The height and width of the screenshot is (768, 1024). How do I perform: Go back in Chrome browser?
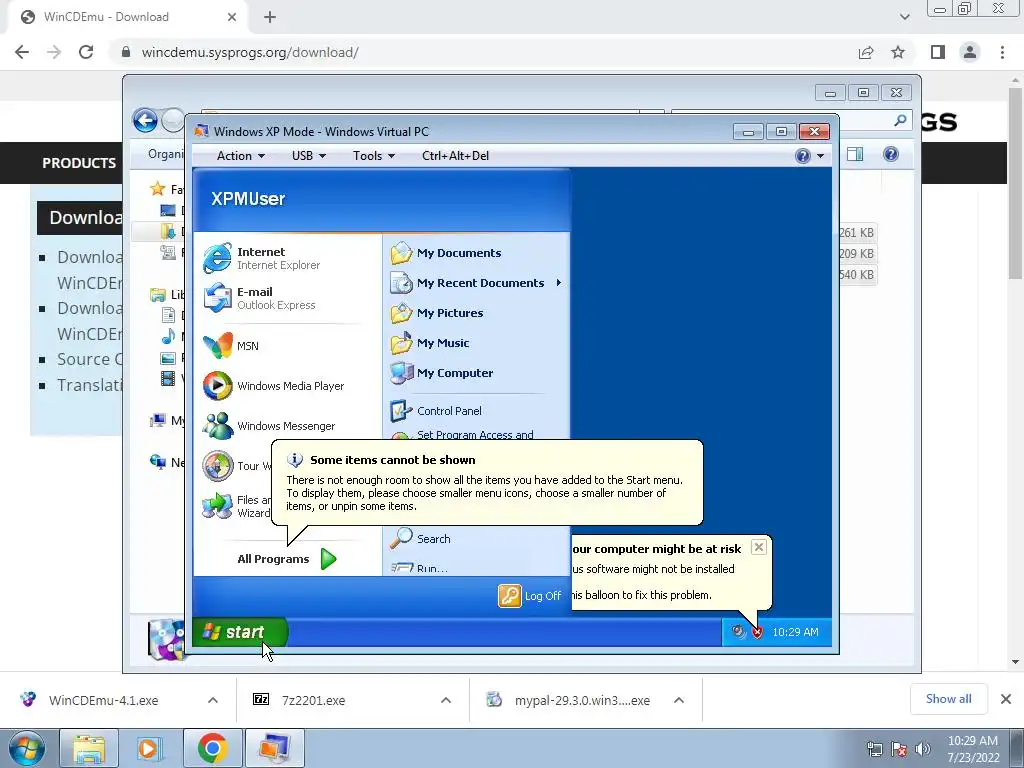click(x=22, y=52)
